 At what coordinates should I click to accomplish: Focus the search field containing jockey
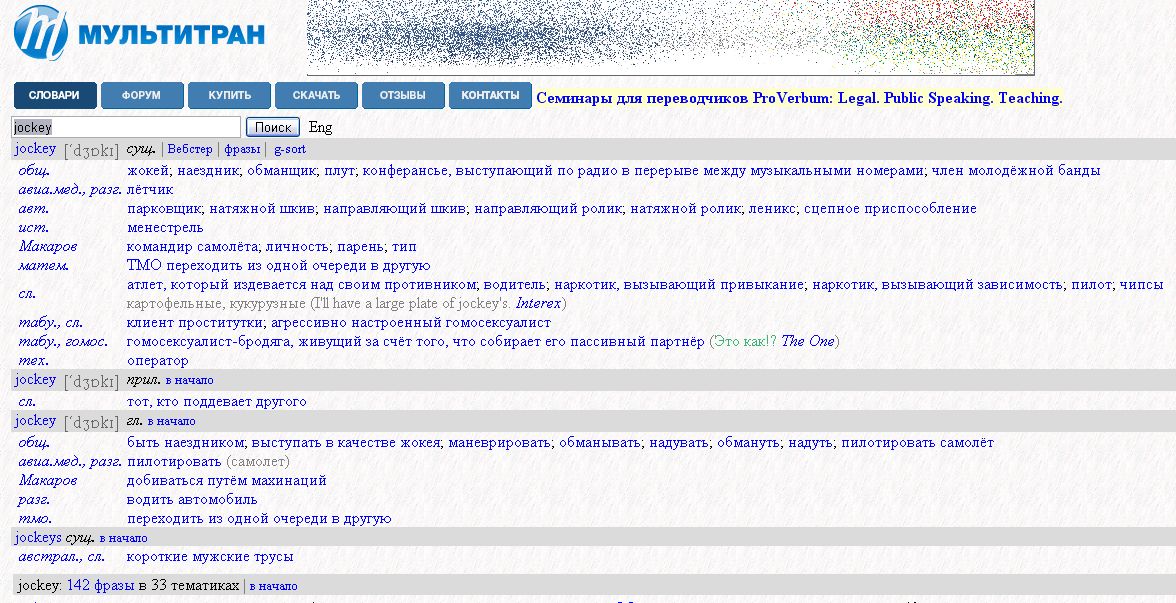click(x=126, y=127)
